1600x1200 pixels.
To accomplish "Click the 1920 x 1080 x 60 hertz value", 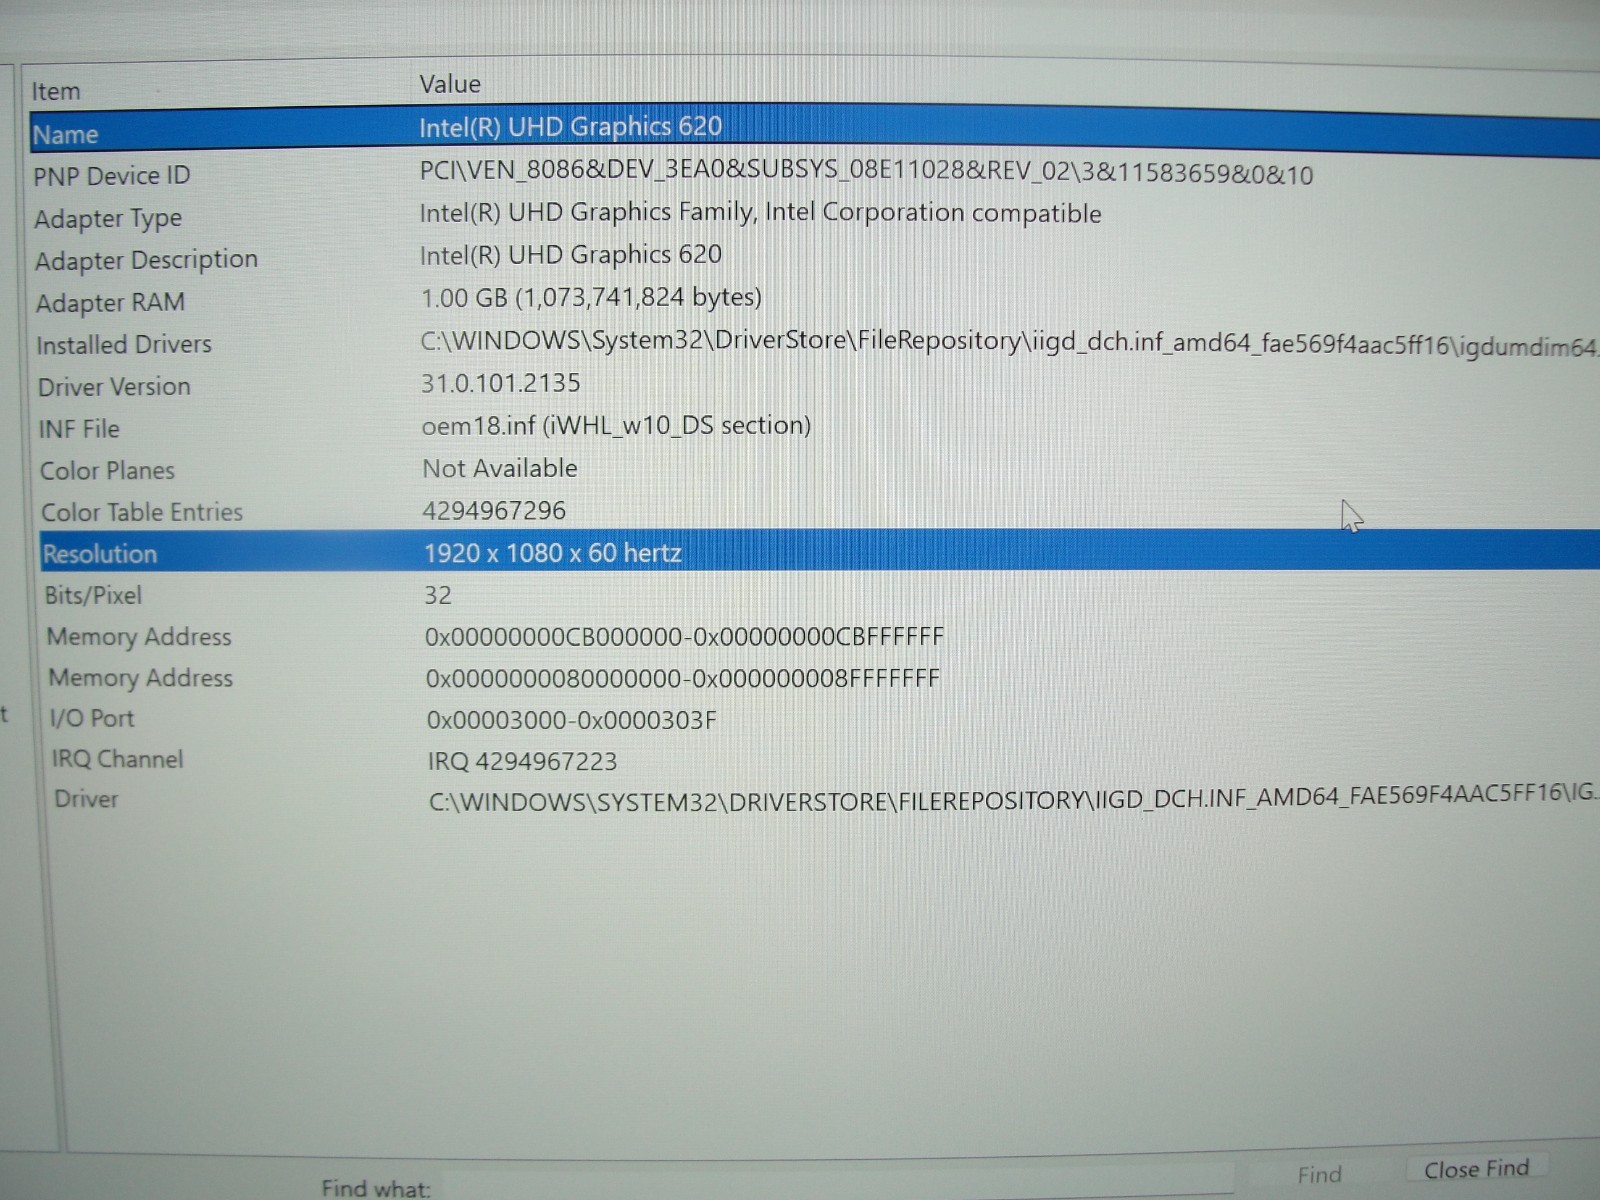I will coord(553,553).
